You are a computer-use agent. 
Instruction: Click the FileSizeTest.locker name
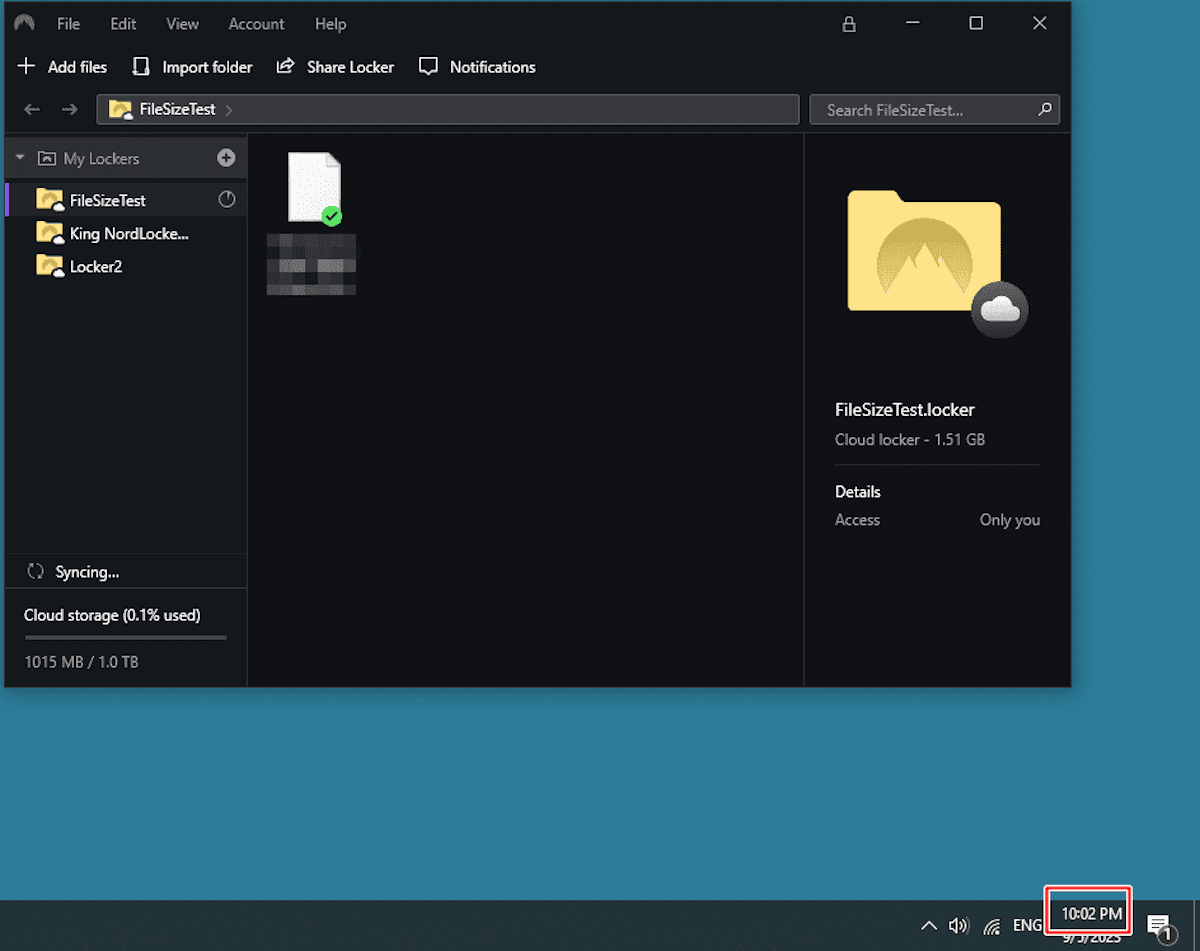905,410
